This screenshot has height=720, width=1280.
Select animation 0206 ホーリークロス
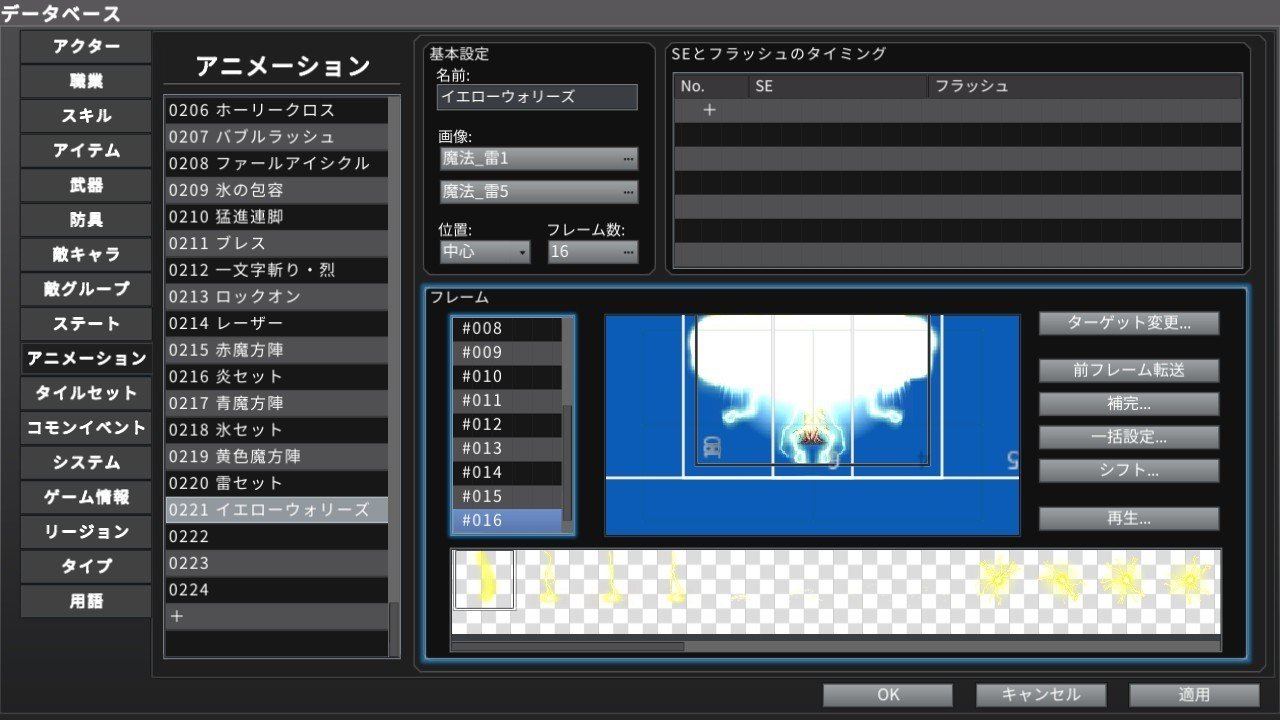pos(276,110)
